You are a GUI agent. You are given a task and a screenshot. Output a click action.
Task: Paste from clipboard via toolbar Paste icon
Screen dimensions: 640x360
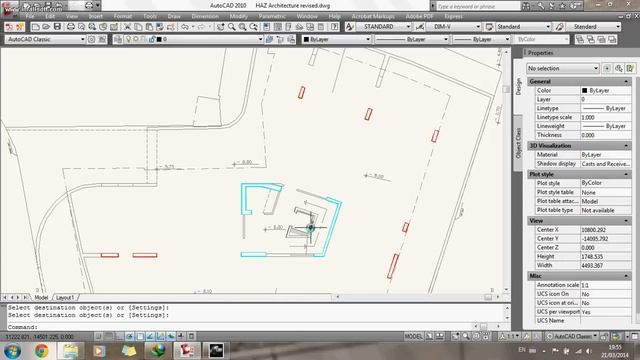click(149, 27)
